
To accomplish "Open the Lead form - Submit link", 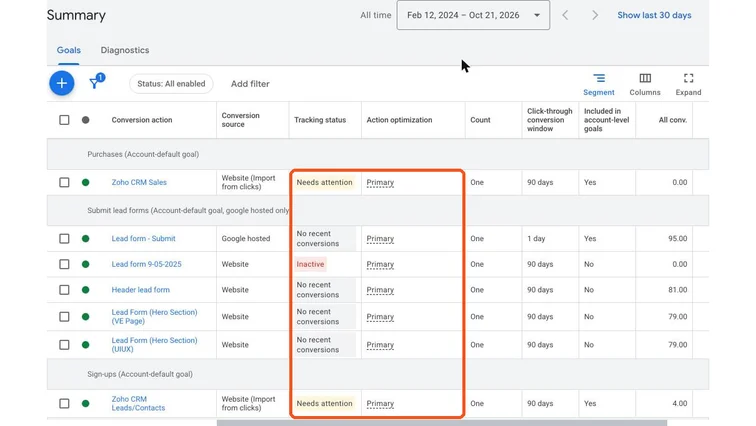I will coord(143,239).
